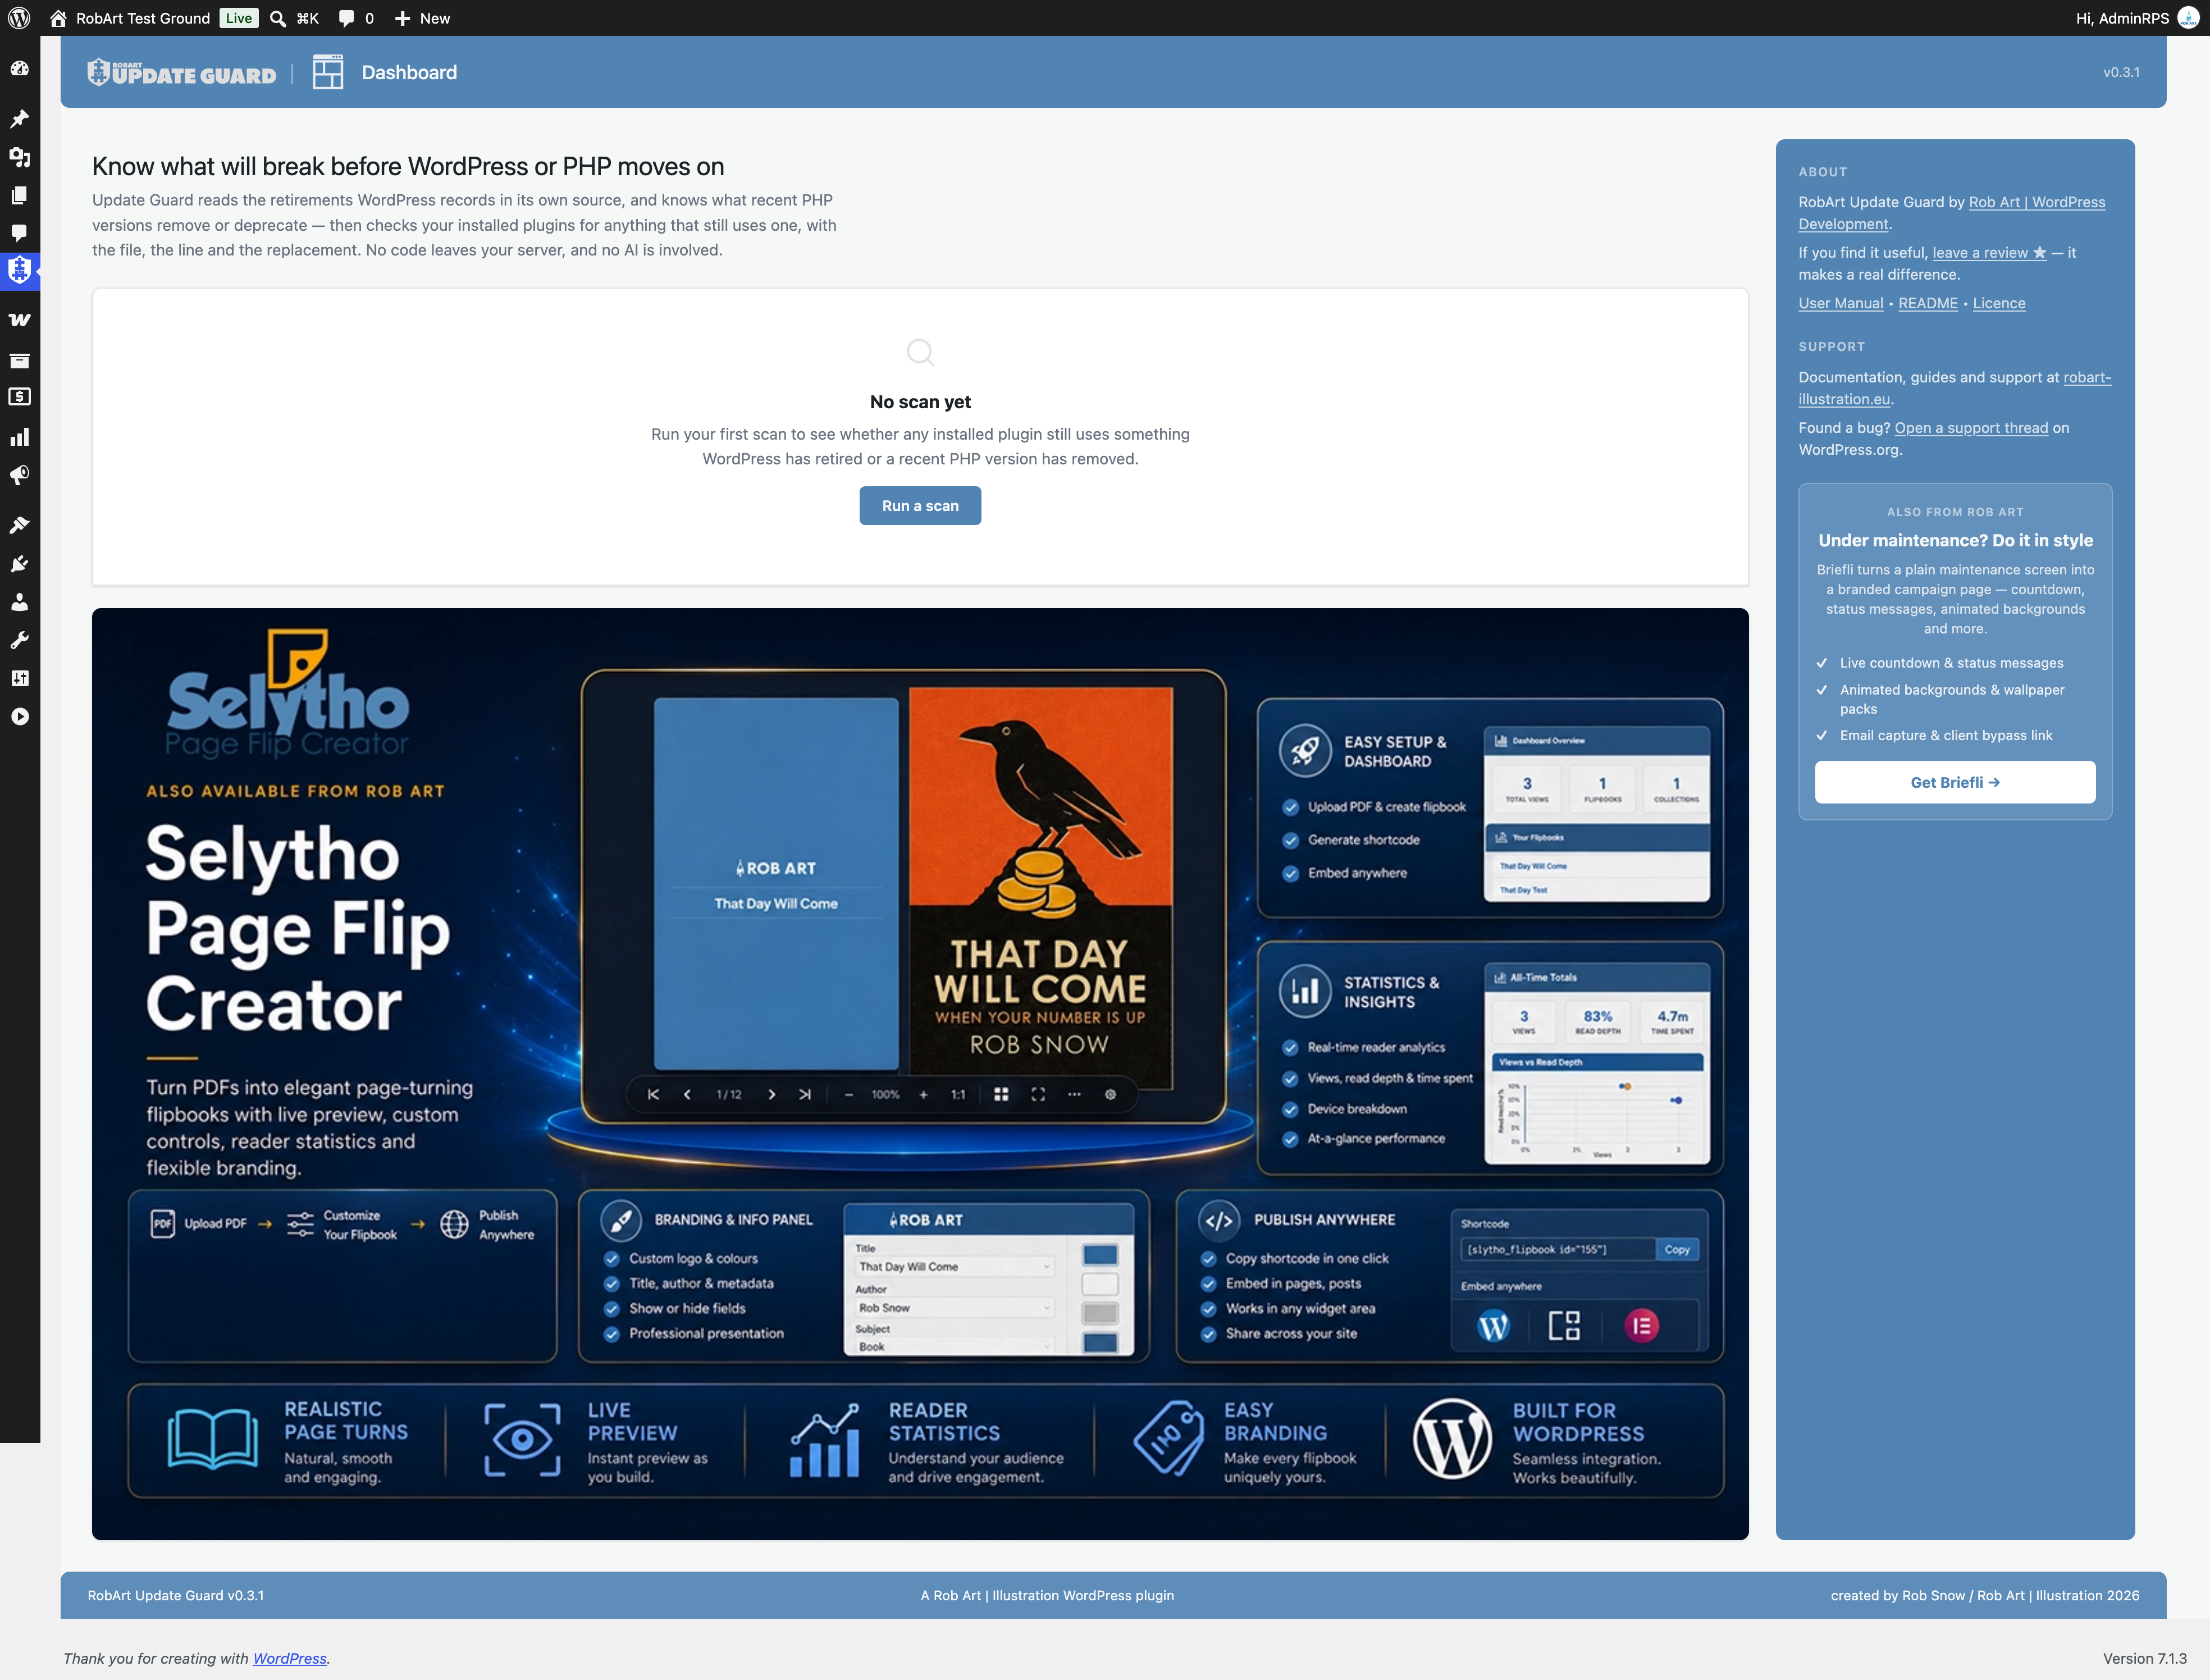Image resolution: width=2210 pixels, height=1680 pixels.
Task: Open the Users person icon
Action: (19, 602)
